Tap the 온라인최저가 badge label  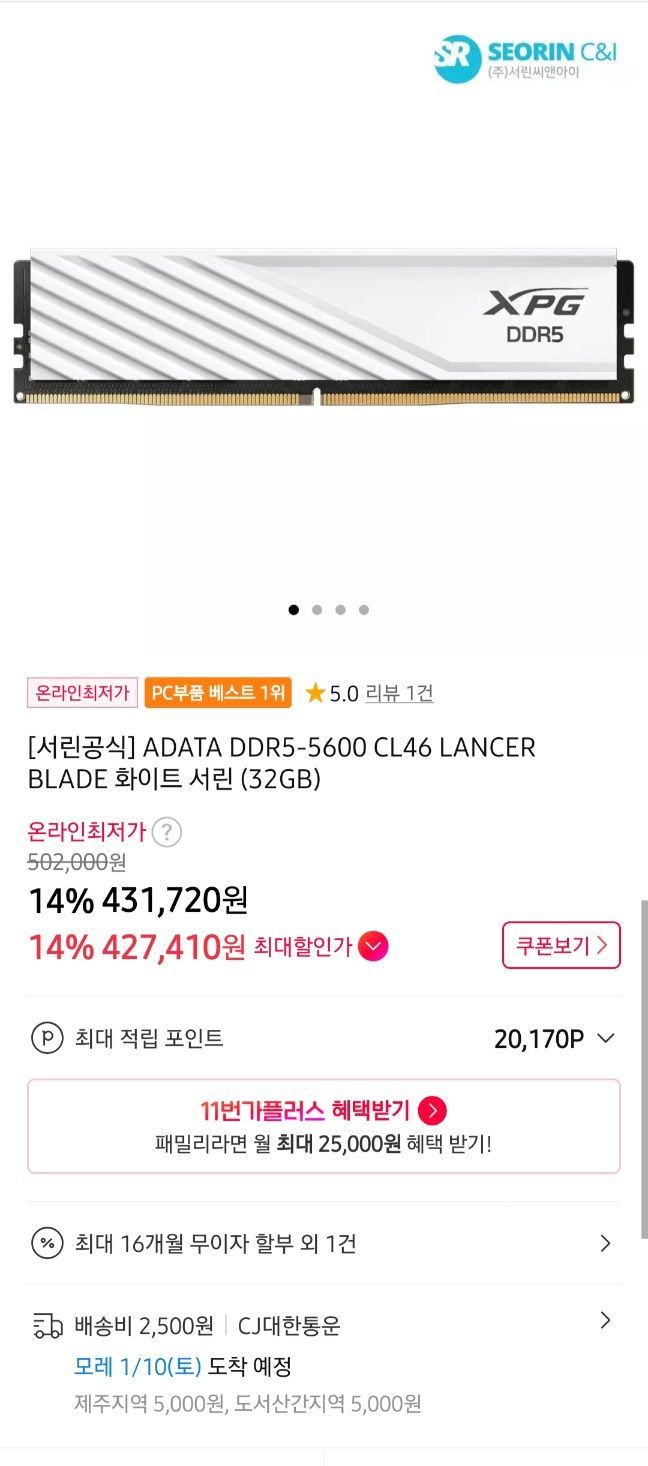pos(82,692)
